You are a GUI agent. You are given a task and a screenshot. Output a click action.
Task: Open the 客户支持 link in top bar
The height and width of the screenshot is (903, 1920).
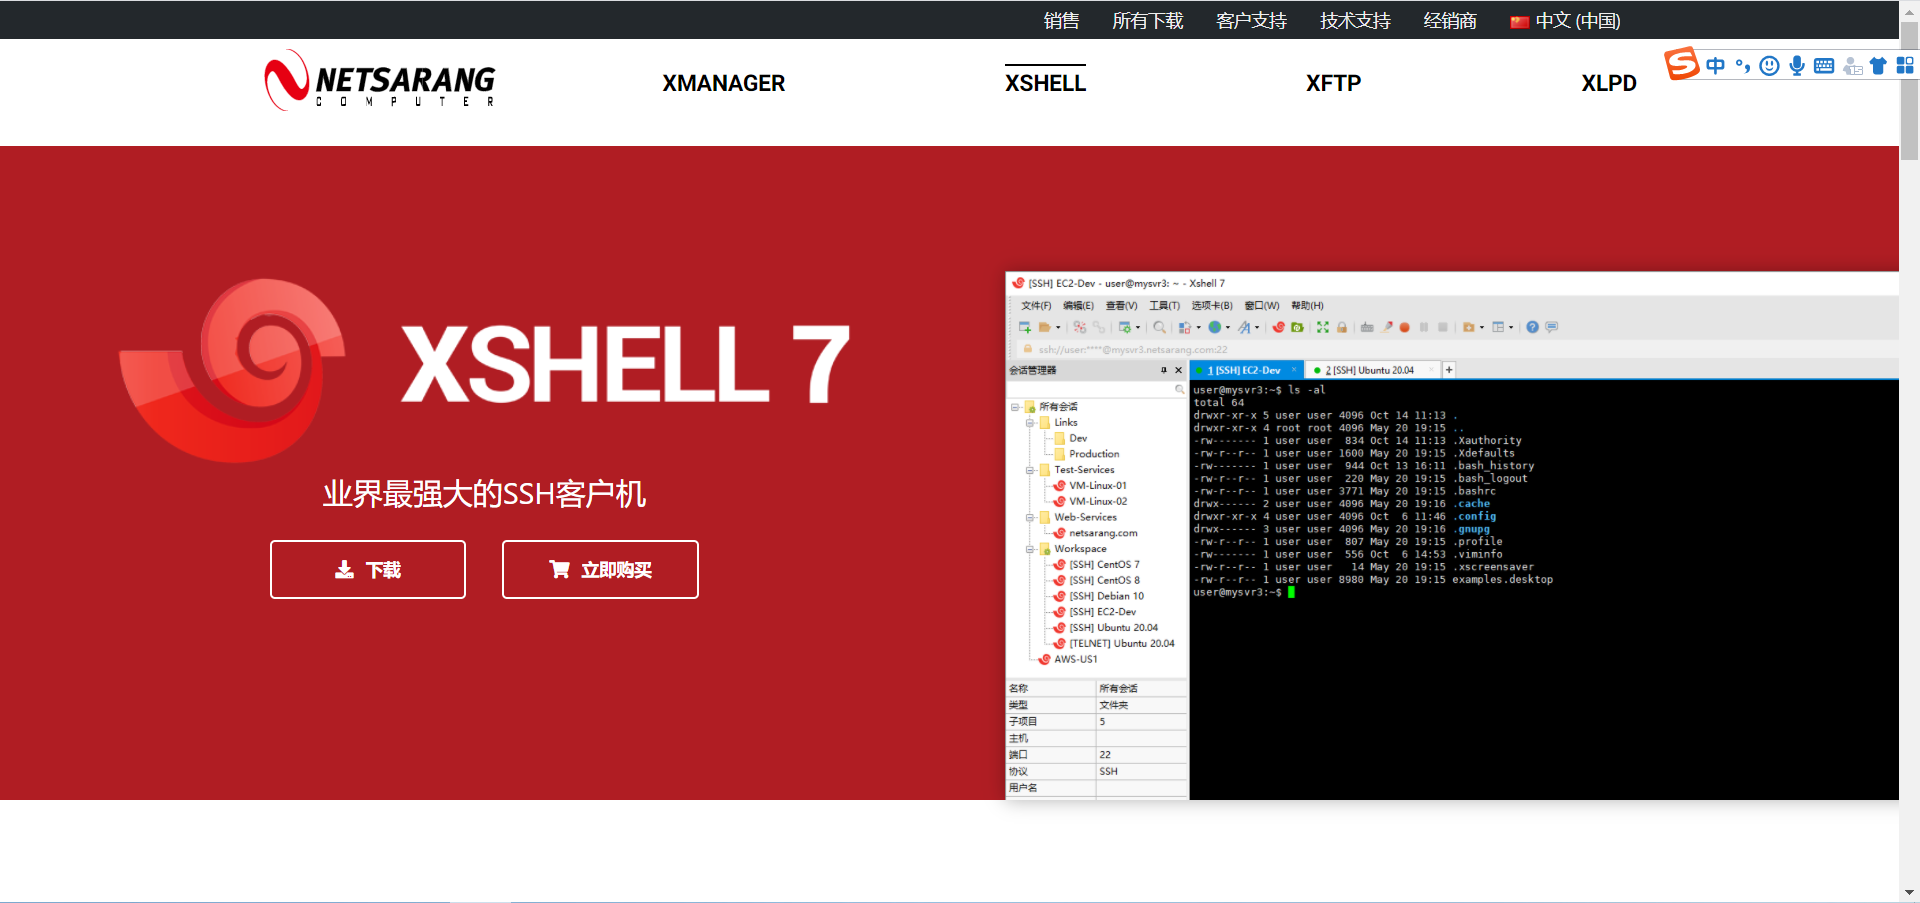pyautogui.click(x=1251, y=21)
